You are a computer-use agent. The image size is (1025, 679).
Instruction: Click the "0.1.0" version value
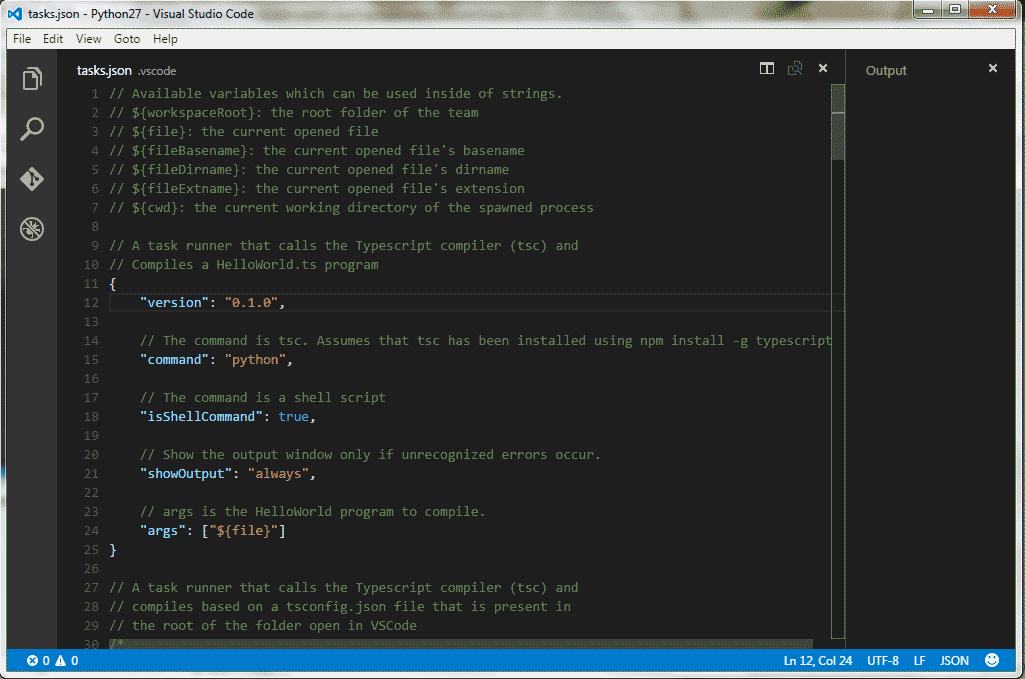252,303
